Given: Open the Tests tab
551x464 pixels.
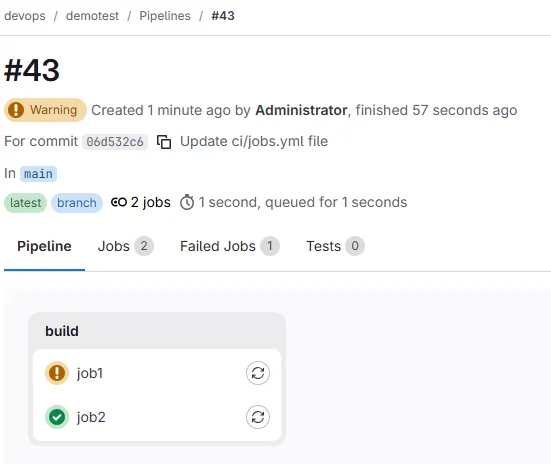Looking at the screenshot, I should pos(335,246).
